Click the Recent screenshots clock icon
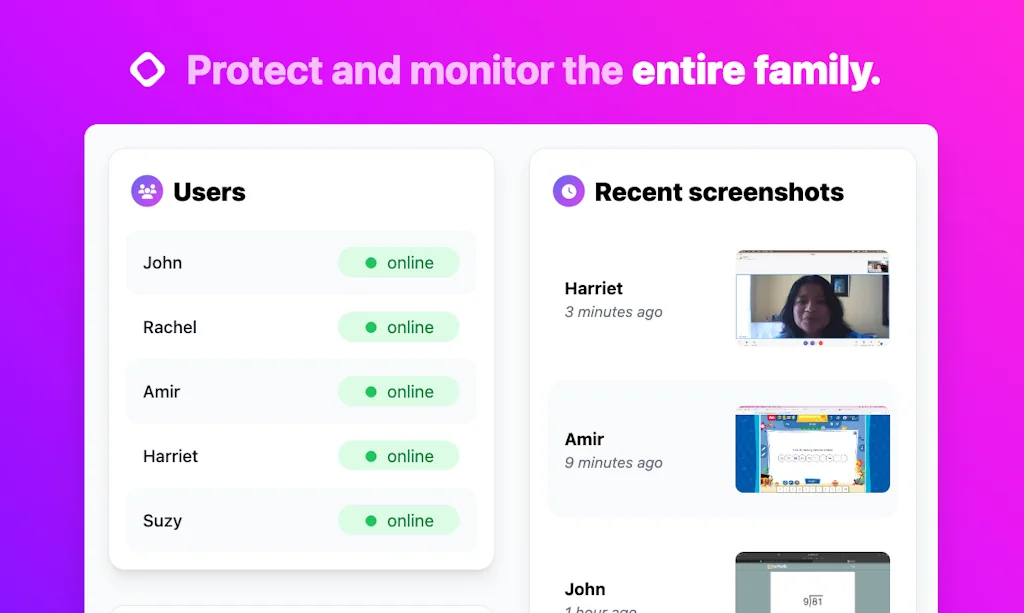Screen dimensions: 1024x613 pyautogui.click(x=569, y=191)
